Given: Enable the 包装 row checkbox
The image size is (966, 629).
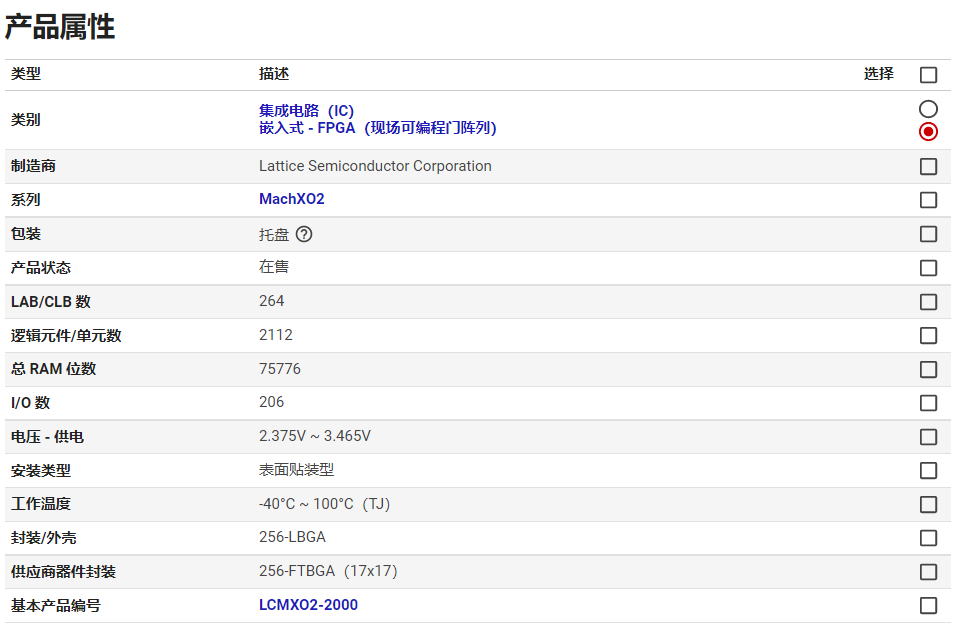Looking at the screenshot, I should tap(928, 234).
